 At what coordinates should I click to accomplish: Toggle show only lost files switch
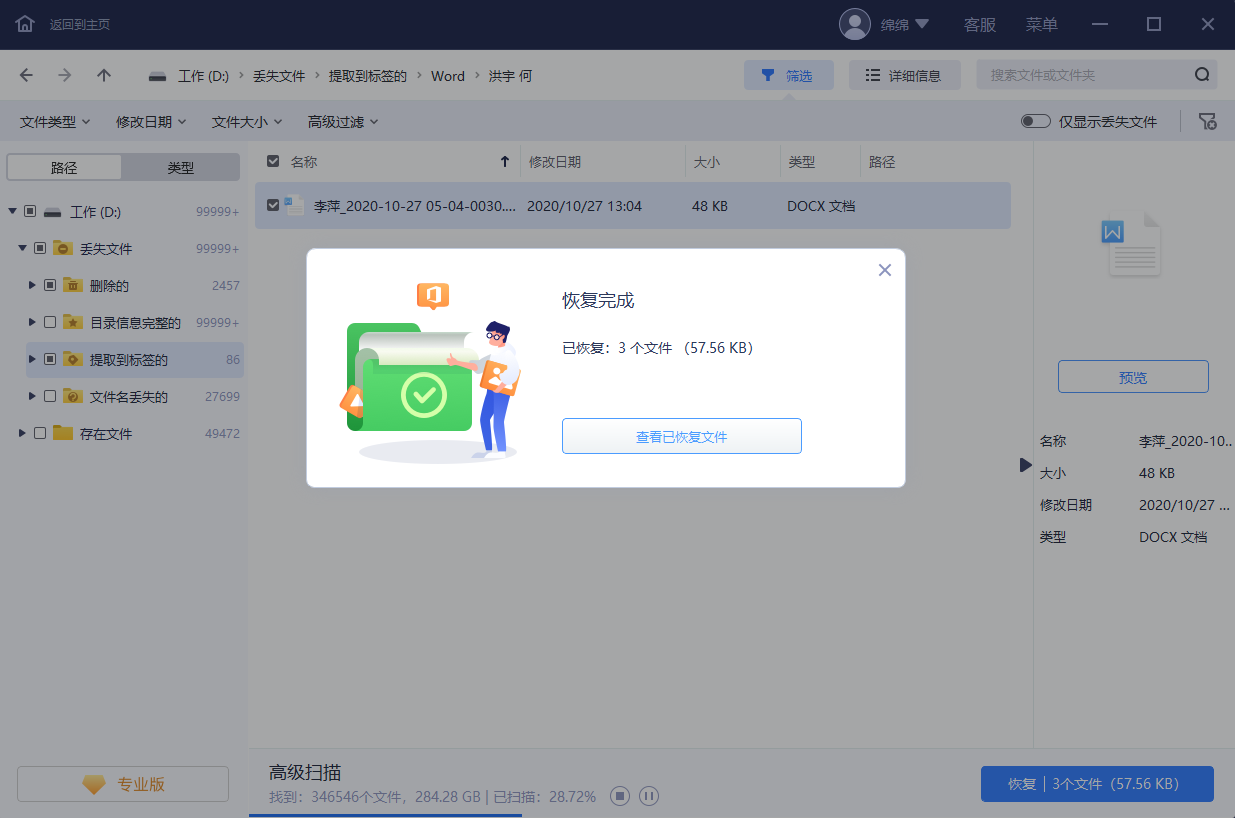click(x=1035, y=122)
